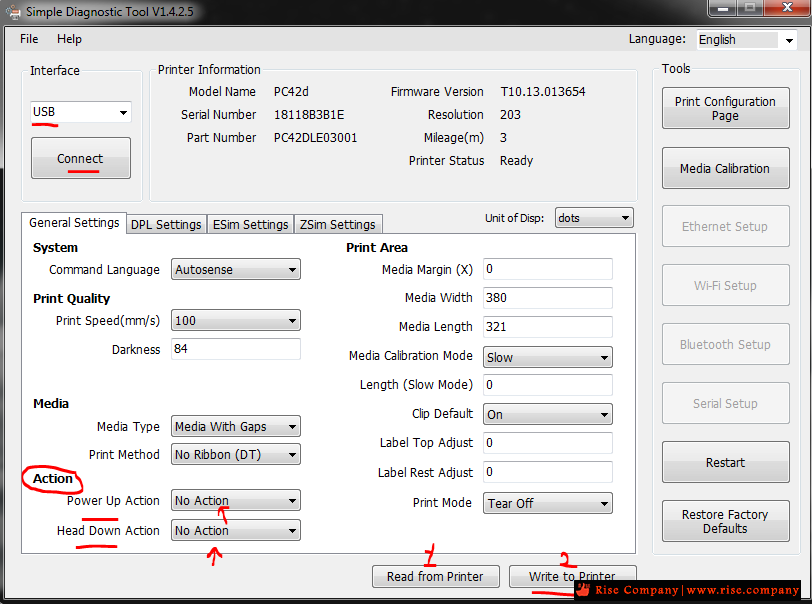Click Print Configuration Page button
Viewport: 812px width, 604px height.
pyautogui.click(x=726, y=108)
